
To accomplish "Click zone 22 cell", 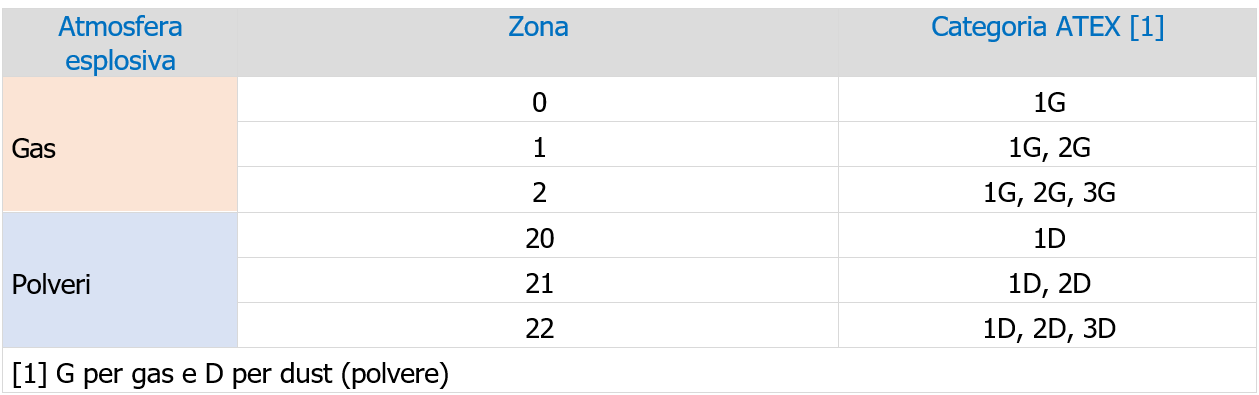I will pos(538,325).
